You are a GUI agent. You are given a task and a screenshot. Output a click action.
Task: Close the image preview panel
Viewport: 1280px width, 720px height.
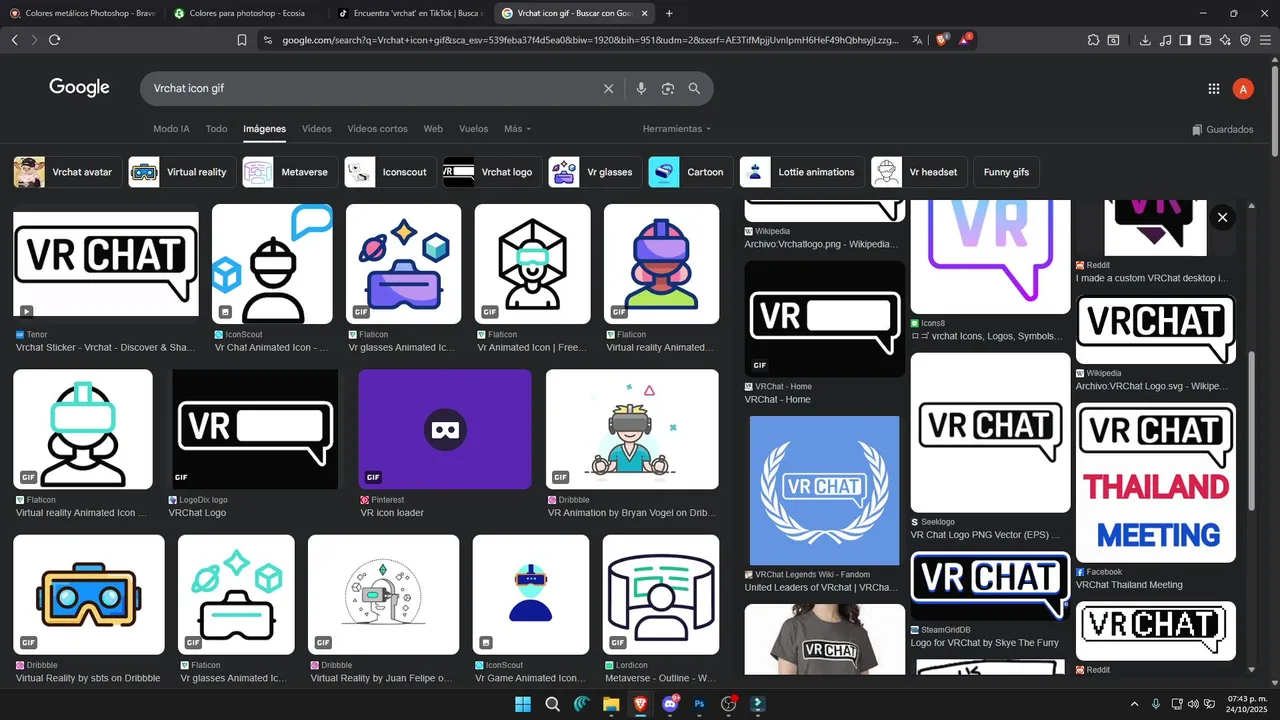tap(1222, 217)
